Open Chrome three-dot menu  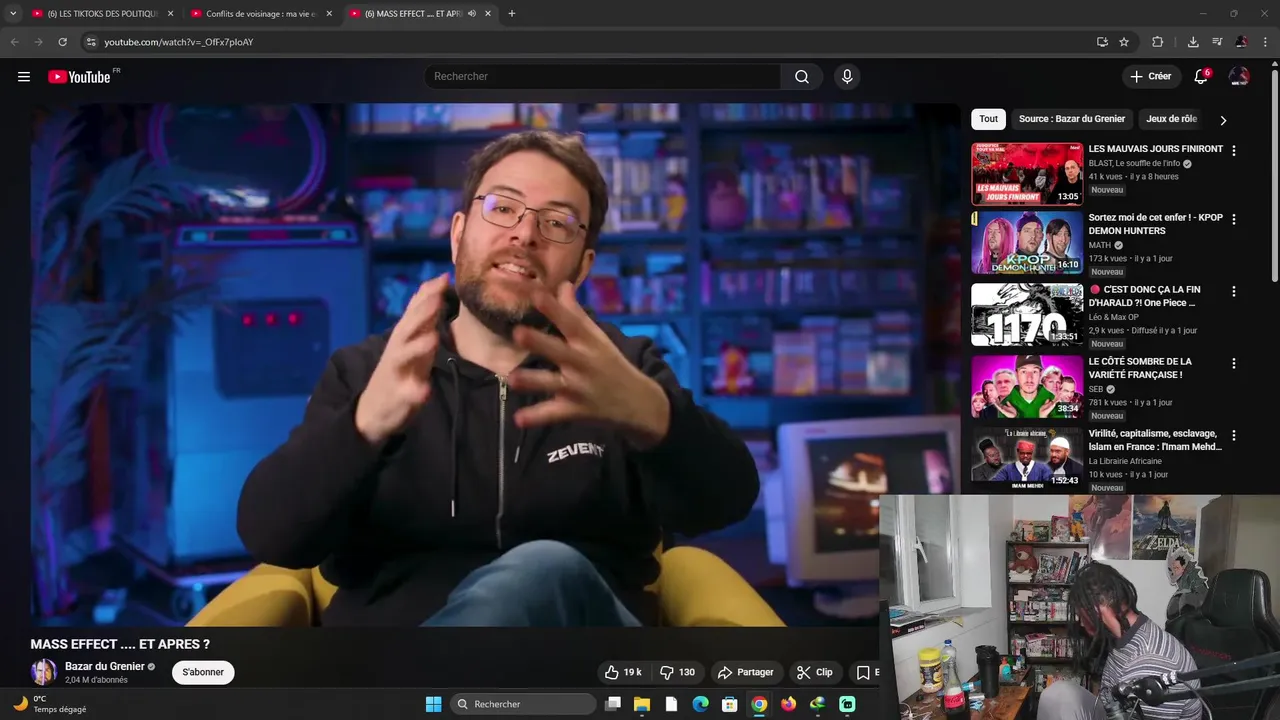click(1265, 42)
